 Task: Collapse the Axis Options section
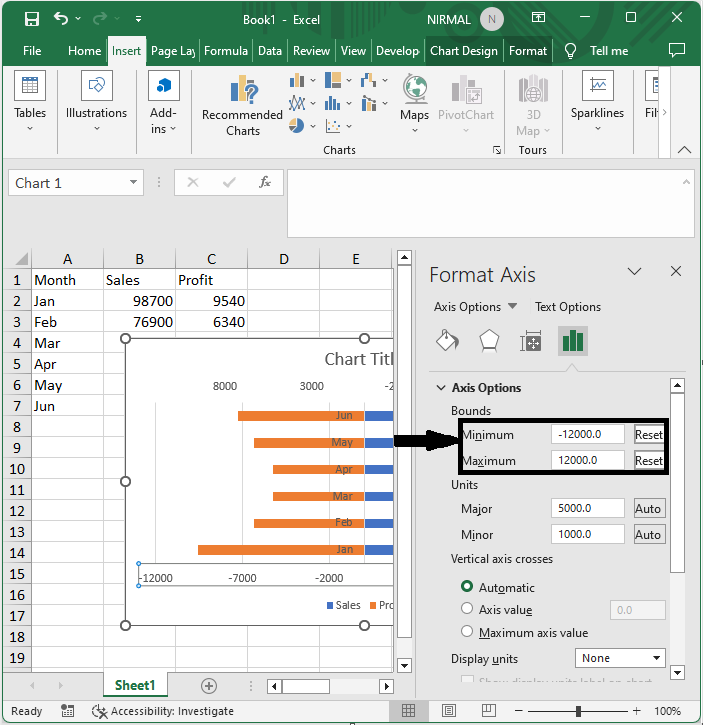(x=440, y=388)
